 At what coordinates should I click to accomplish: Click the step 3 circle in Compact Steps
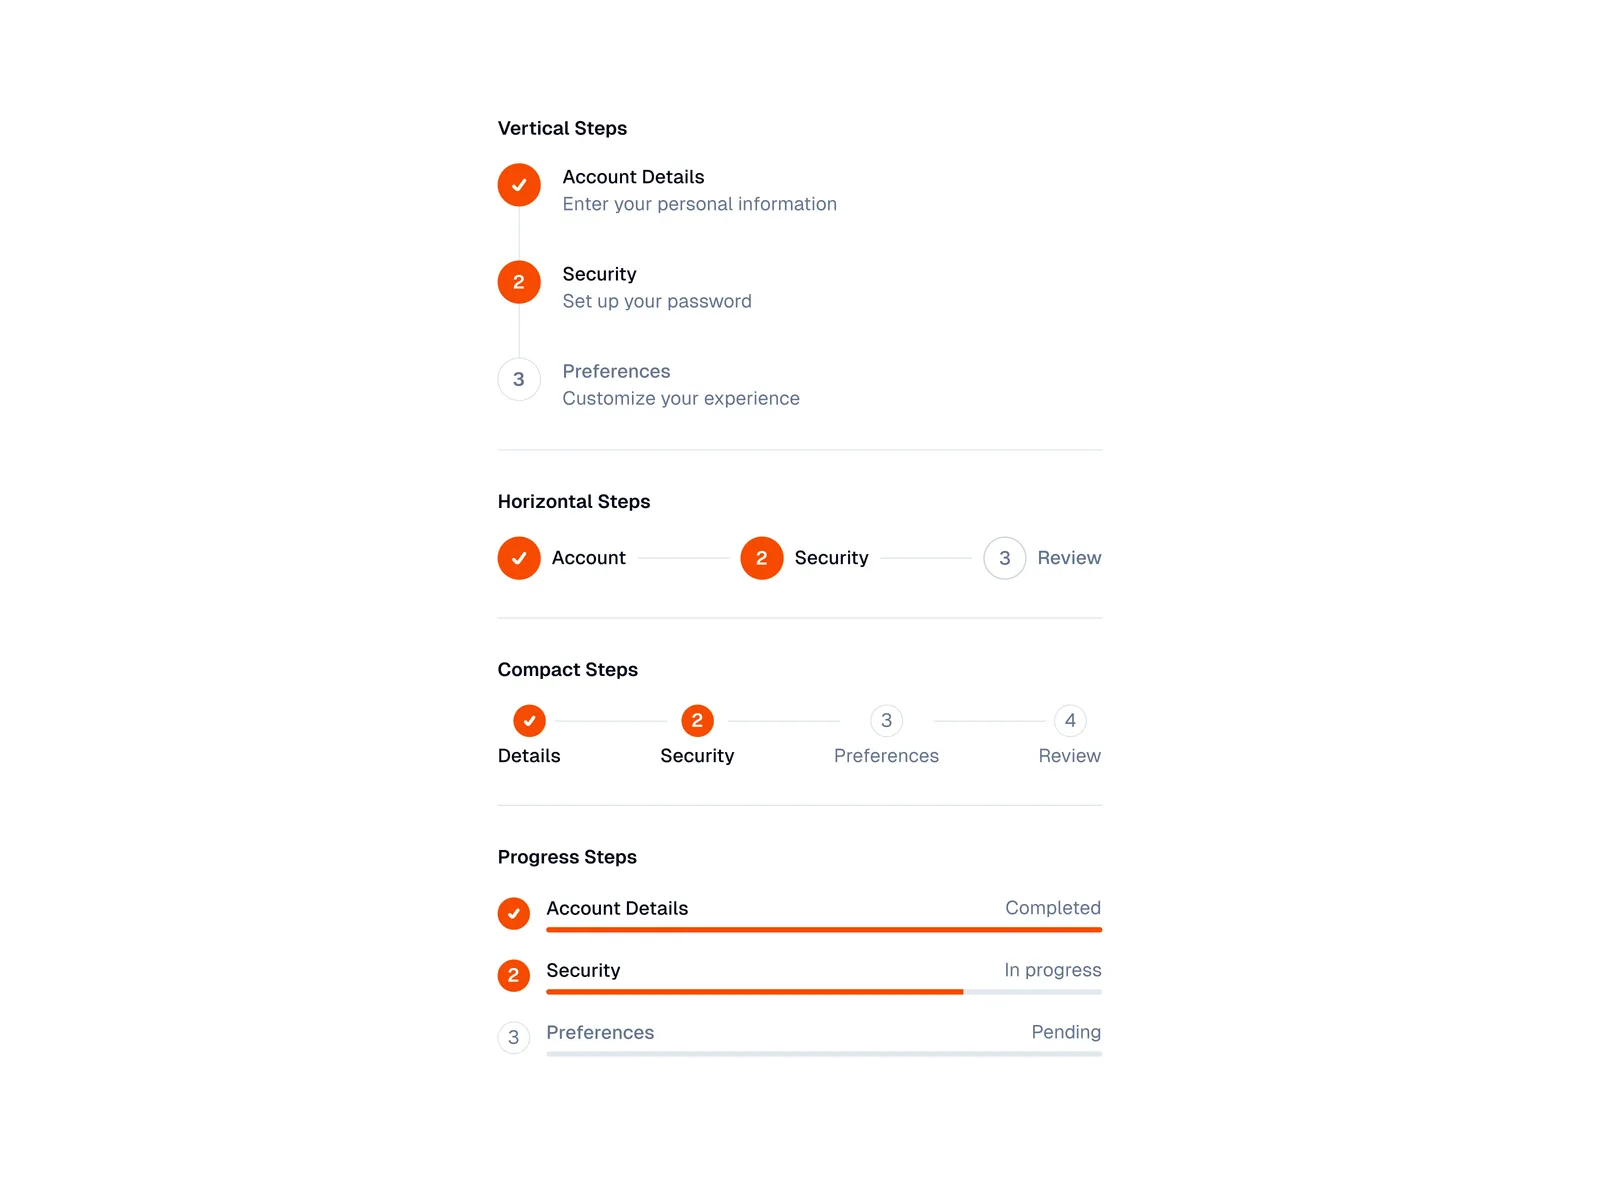click(886, 720)
